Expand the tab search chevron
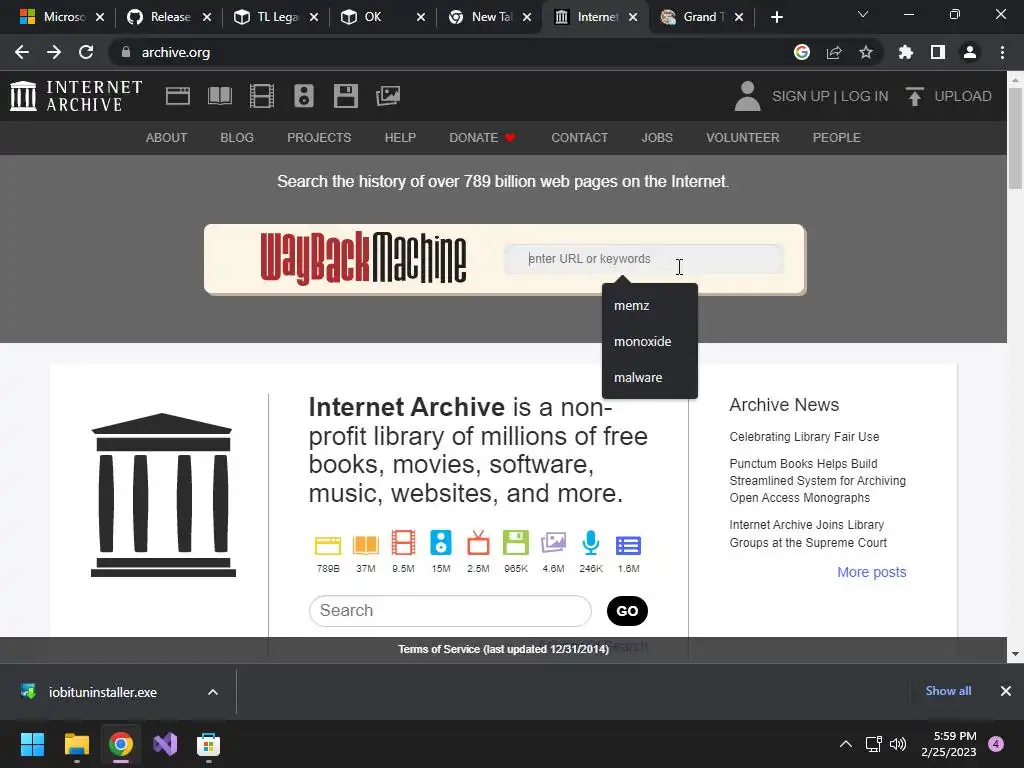This screenshot has height=768, width=1024. click(x=863, y=14)
